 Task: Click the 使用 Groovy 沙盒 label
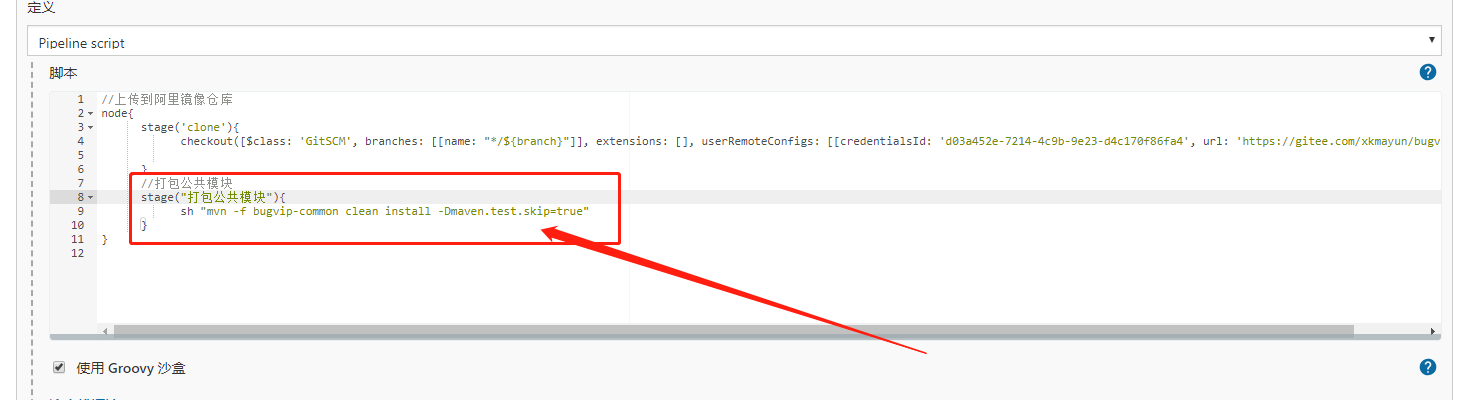[x=131, y=367]
